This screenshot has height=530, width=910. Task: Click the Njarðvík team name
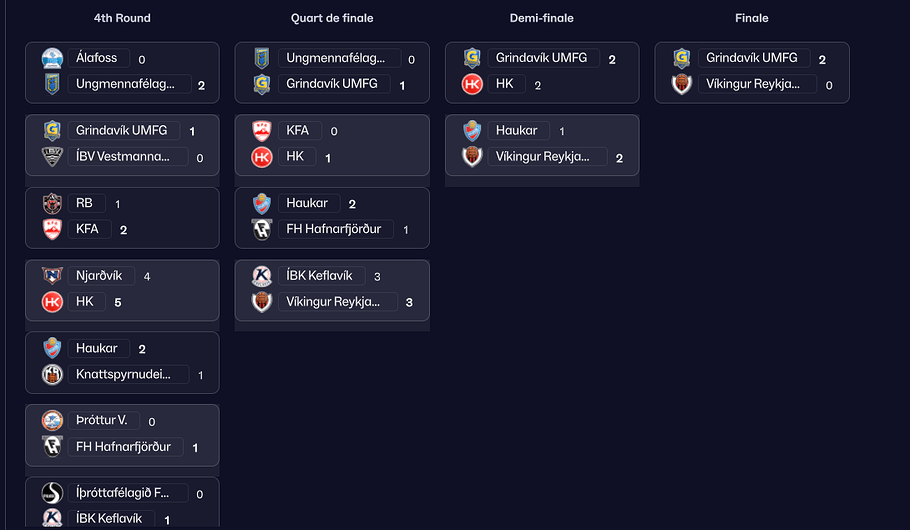click(98, 276)
